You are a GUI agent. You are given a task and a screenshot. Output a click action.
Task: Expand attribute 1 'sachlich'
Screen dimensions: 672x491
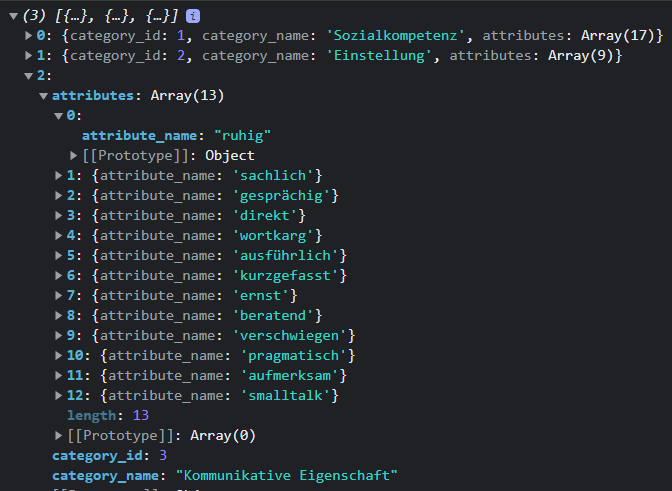tap(59, 176)
